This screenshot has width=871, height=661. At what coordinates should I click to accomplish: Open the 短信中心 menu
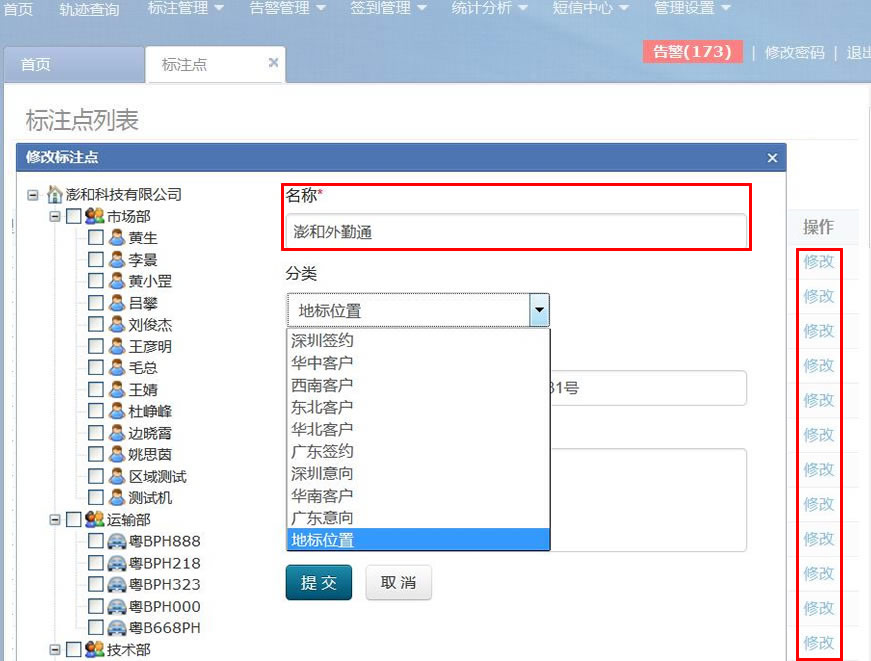[x=590, y=8]
